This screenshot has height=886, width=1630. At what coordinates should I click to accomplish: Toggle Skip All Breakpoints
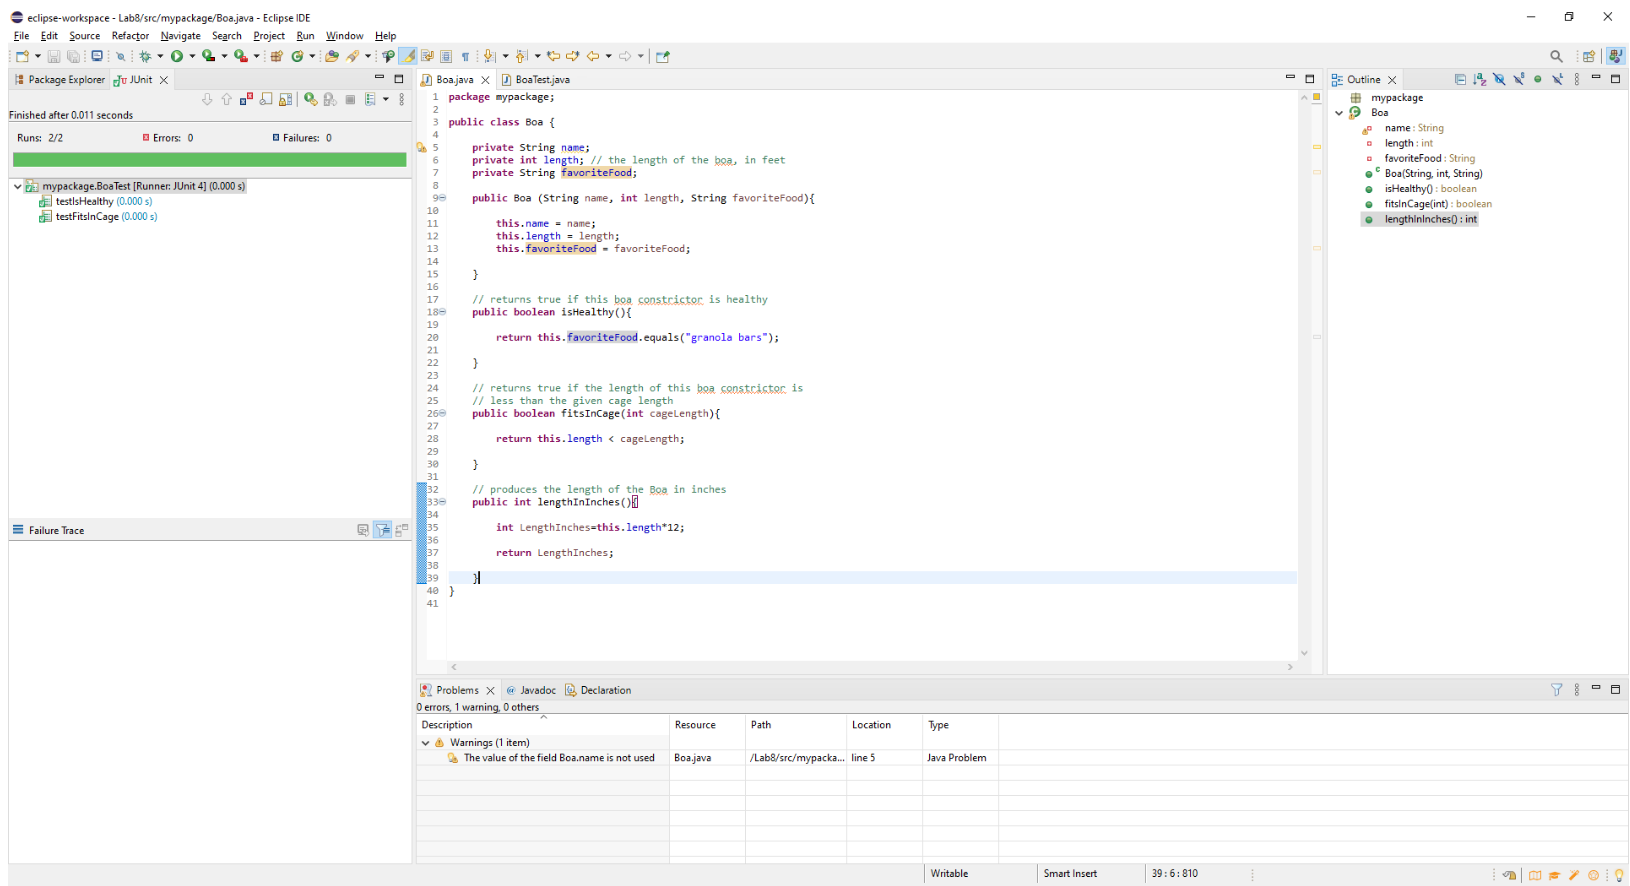[x=120, y=56]
